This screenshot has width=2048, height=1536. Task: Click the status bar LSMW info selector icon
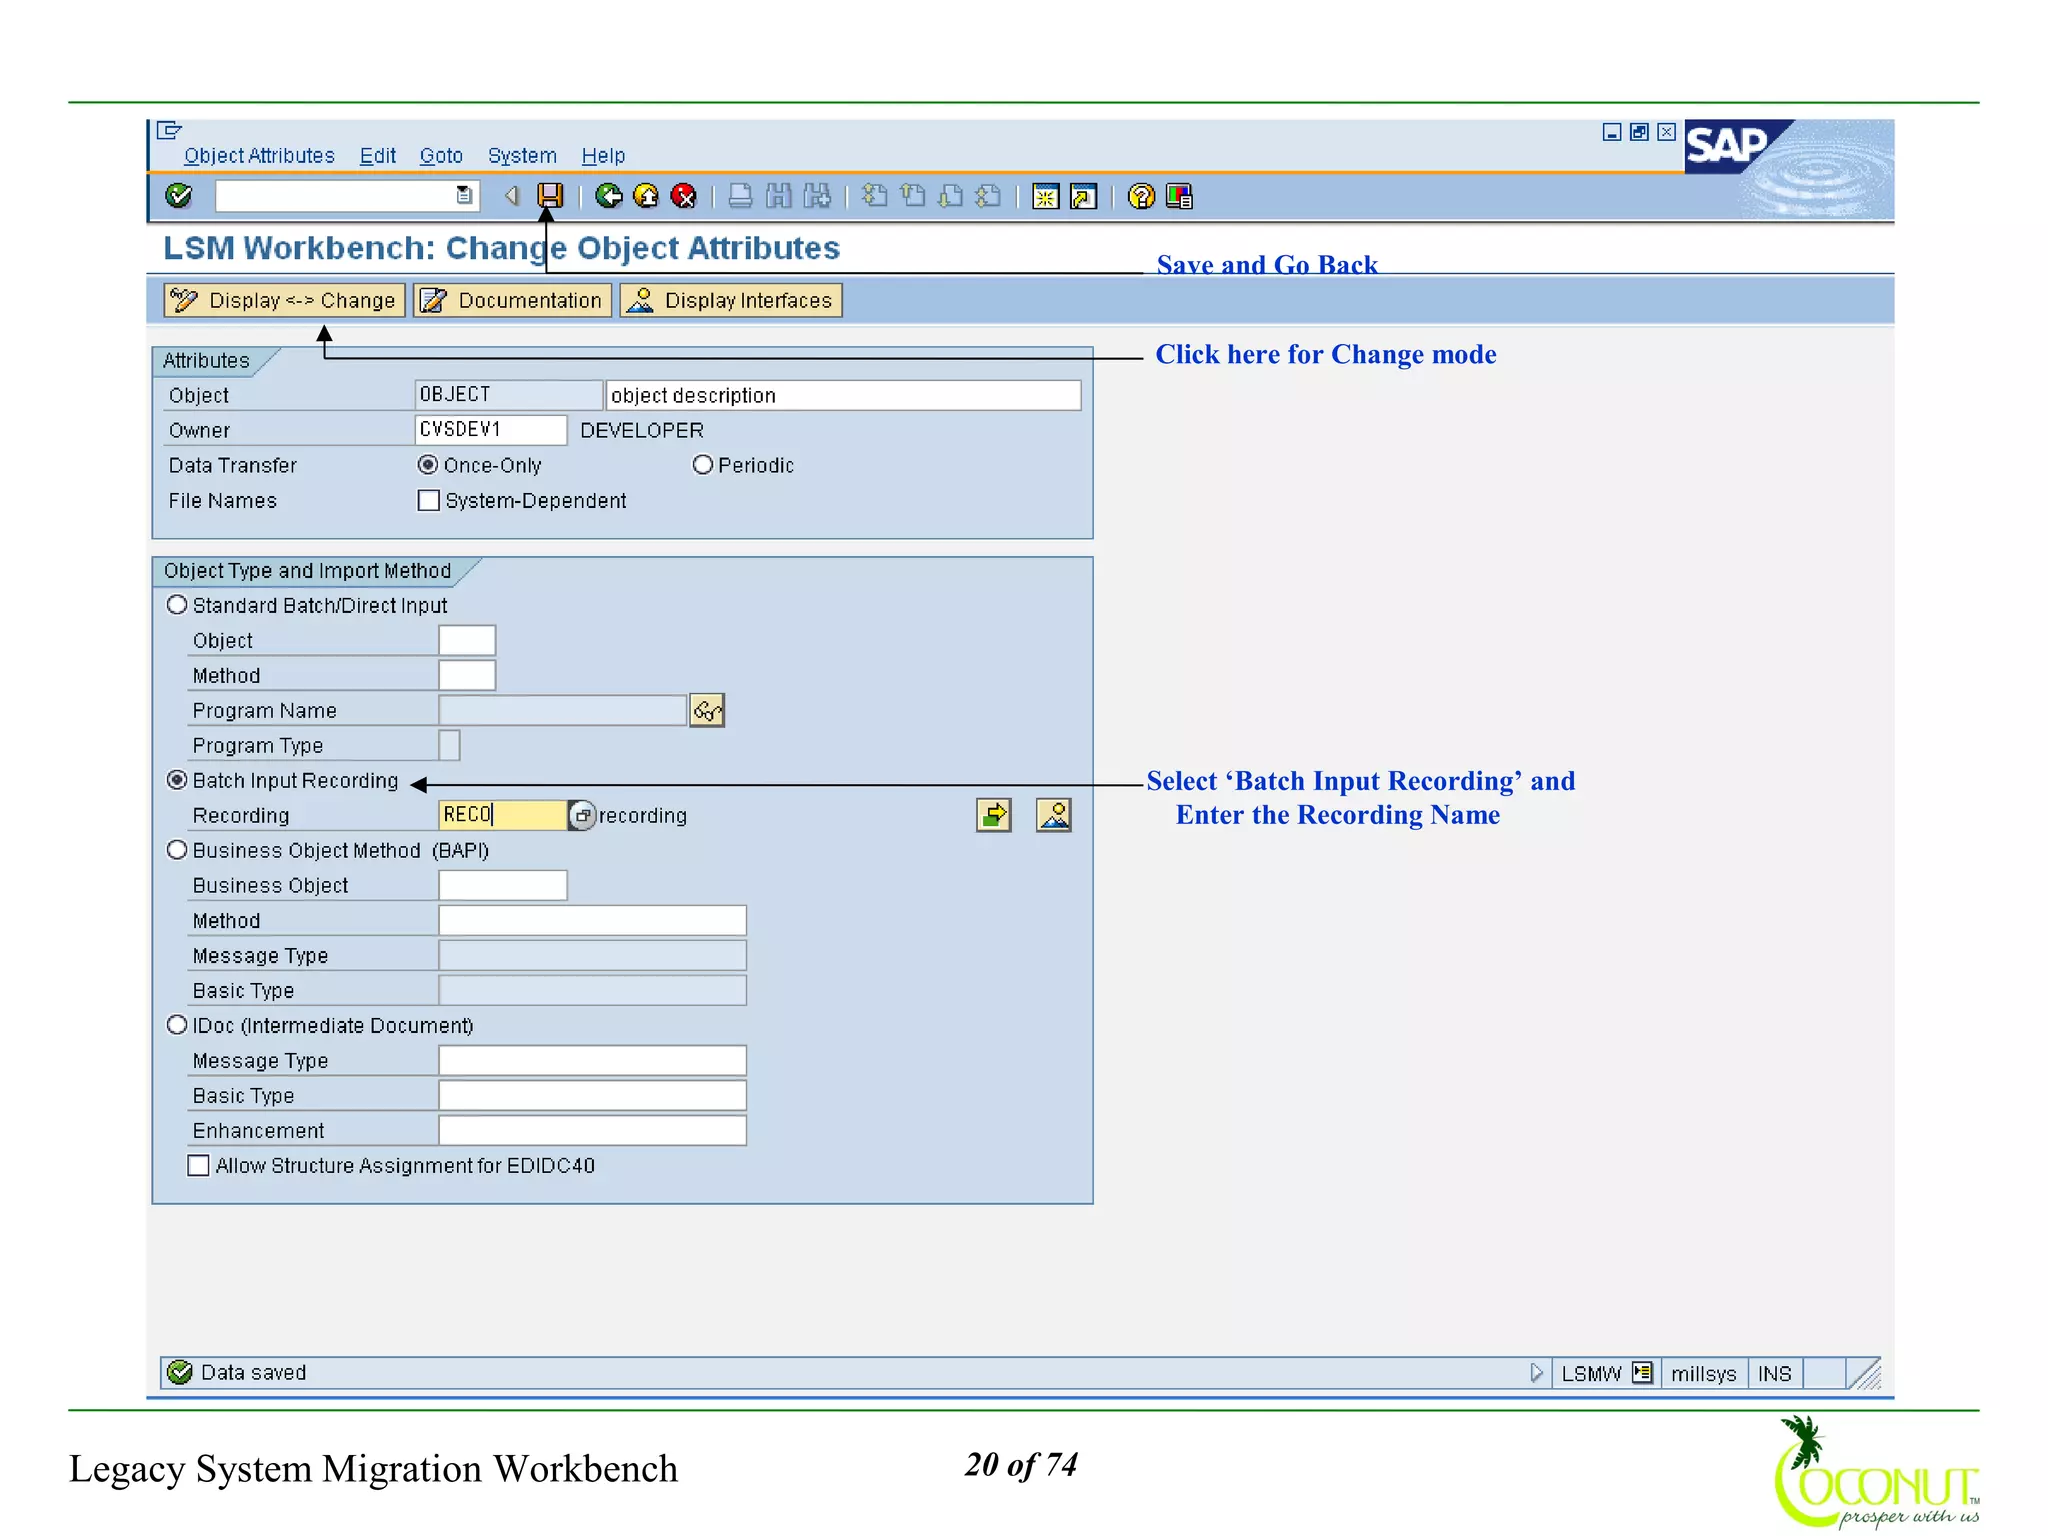[x=1642, y=1373]
